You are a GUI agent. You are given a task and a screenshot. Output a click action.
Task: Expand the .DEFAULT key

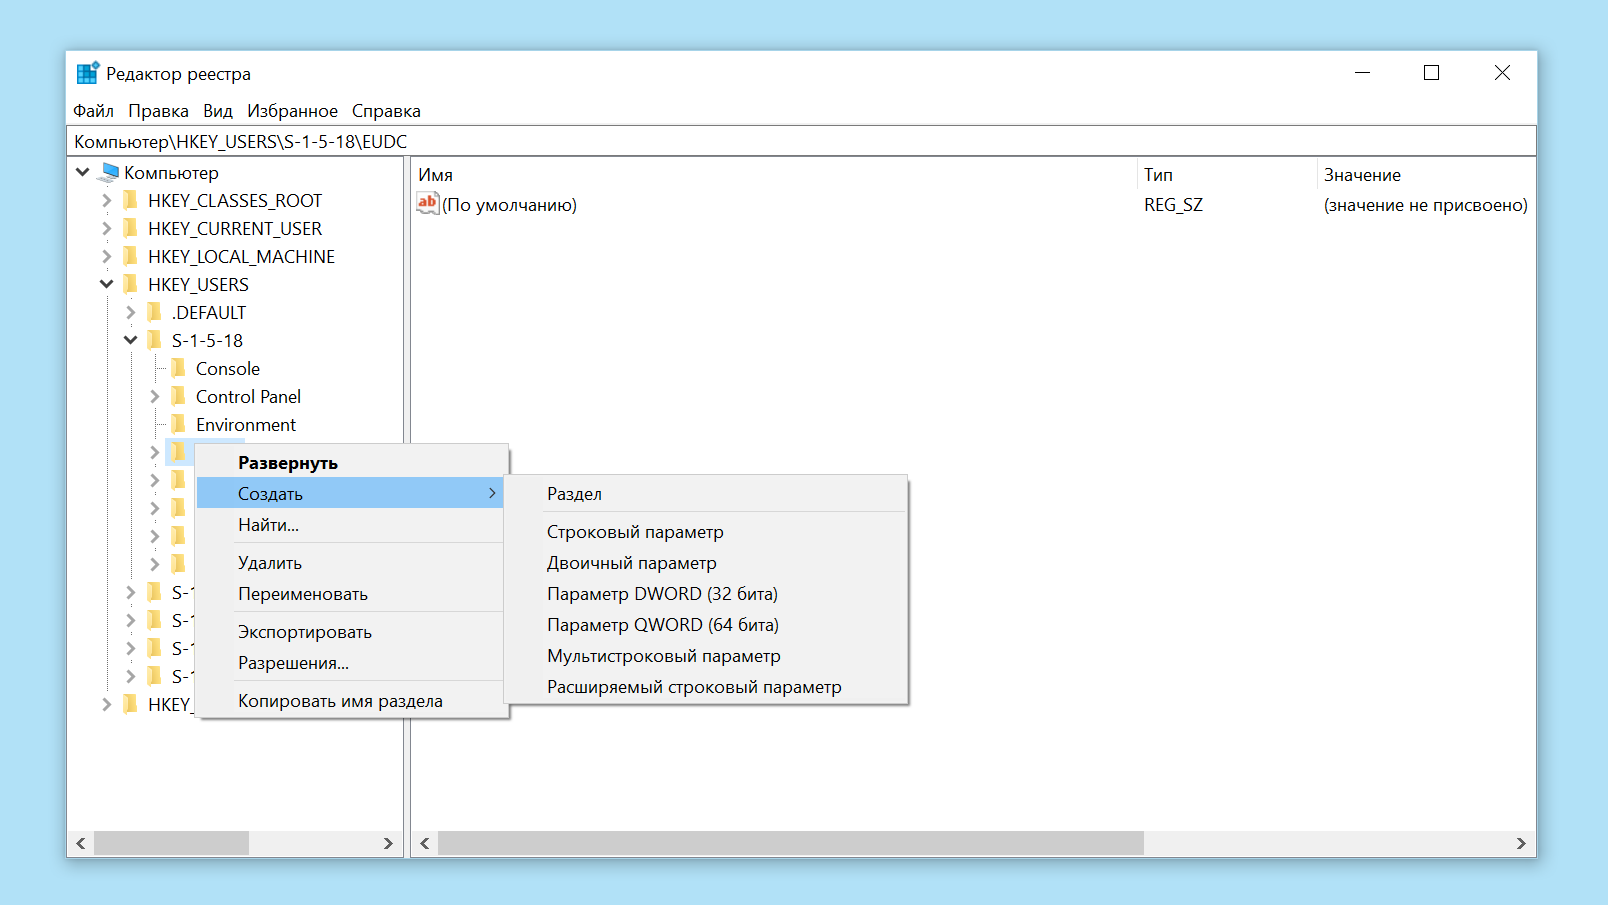click(130, 312)
